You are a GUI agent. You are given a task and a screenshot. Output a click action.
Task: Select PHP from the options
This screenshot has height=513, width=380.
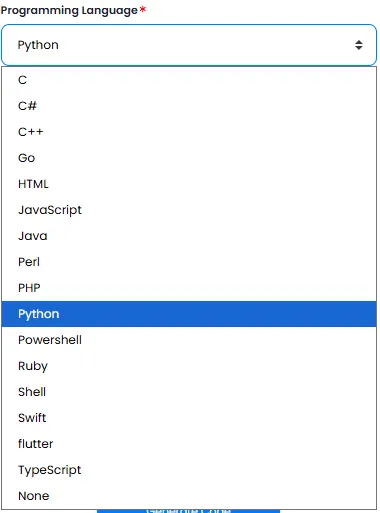point(189,288)
